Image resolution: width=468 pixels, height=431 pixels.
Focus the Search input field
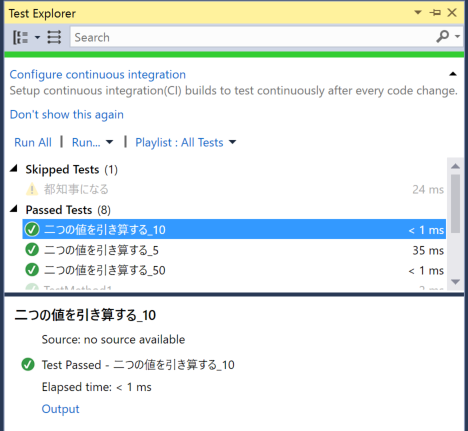(x=252, y=37)
